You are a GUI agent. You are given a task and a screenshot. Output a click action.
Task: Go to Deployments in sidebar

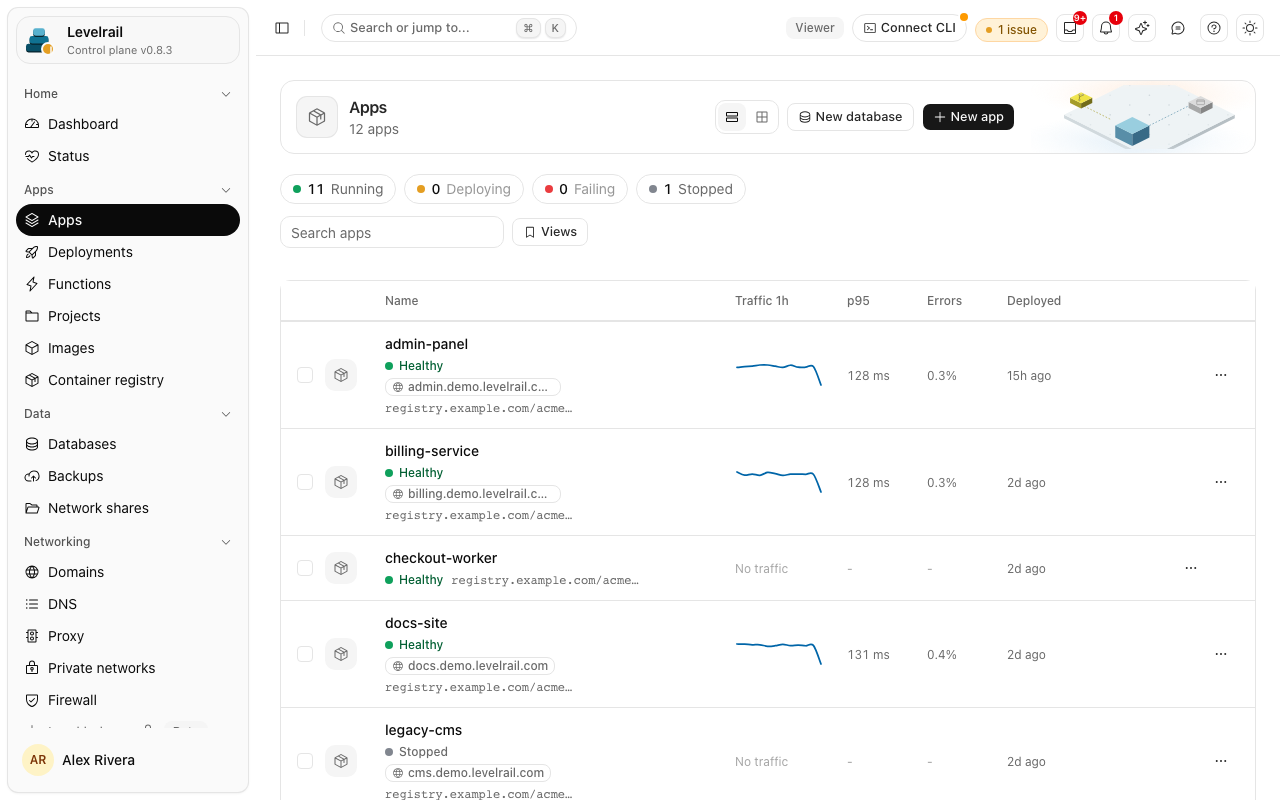click(128, 252)
